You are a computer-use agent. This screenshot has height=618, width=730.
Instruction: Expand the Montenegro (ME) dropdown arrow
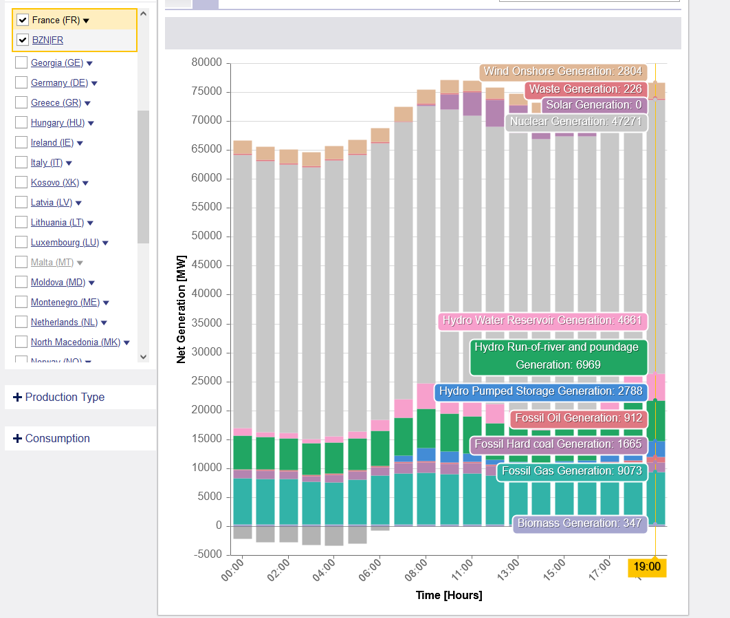106,303
